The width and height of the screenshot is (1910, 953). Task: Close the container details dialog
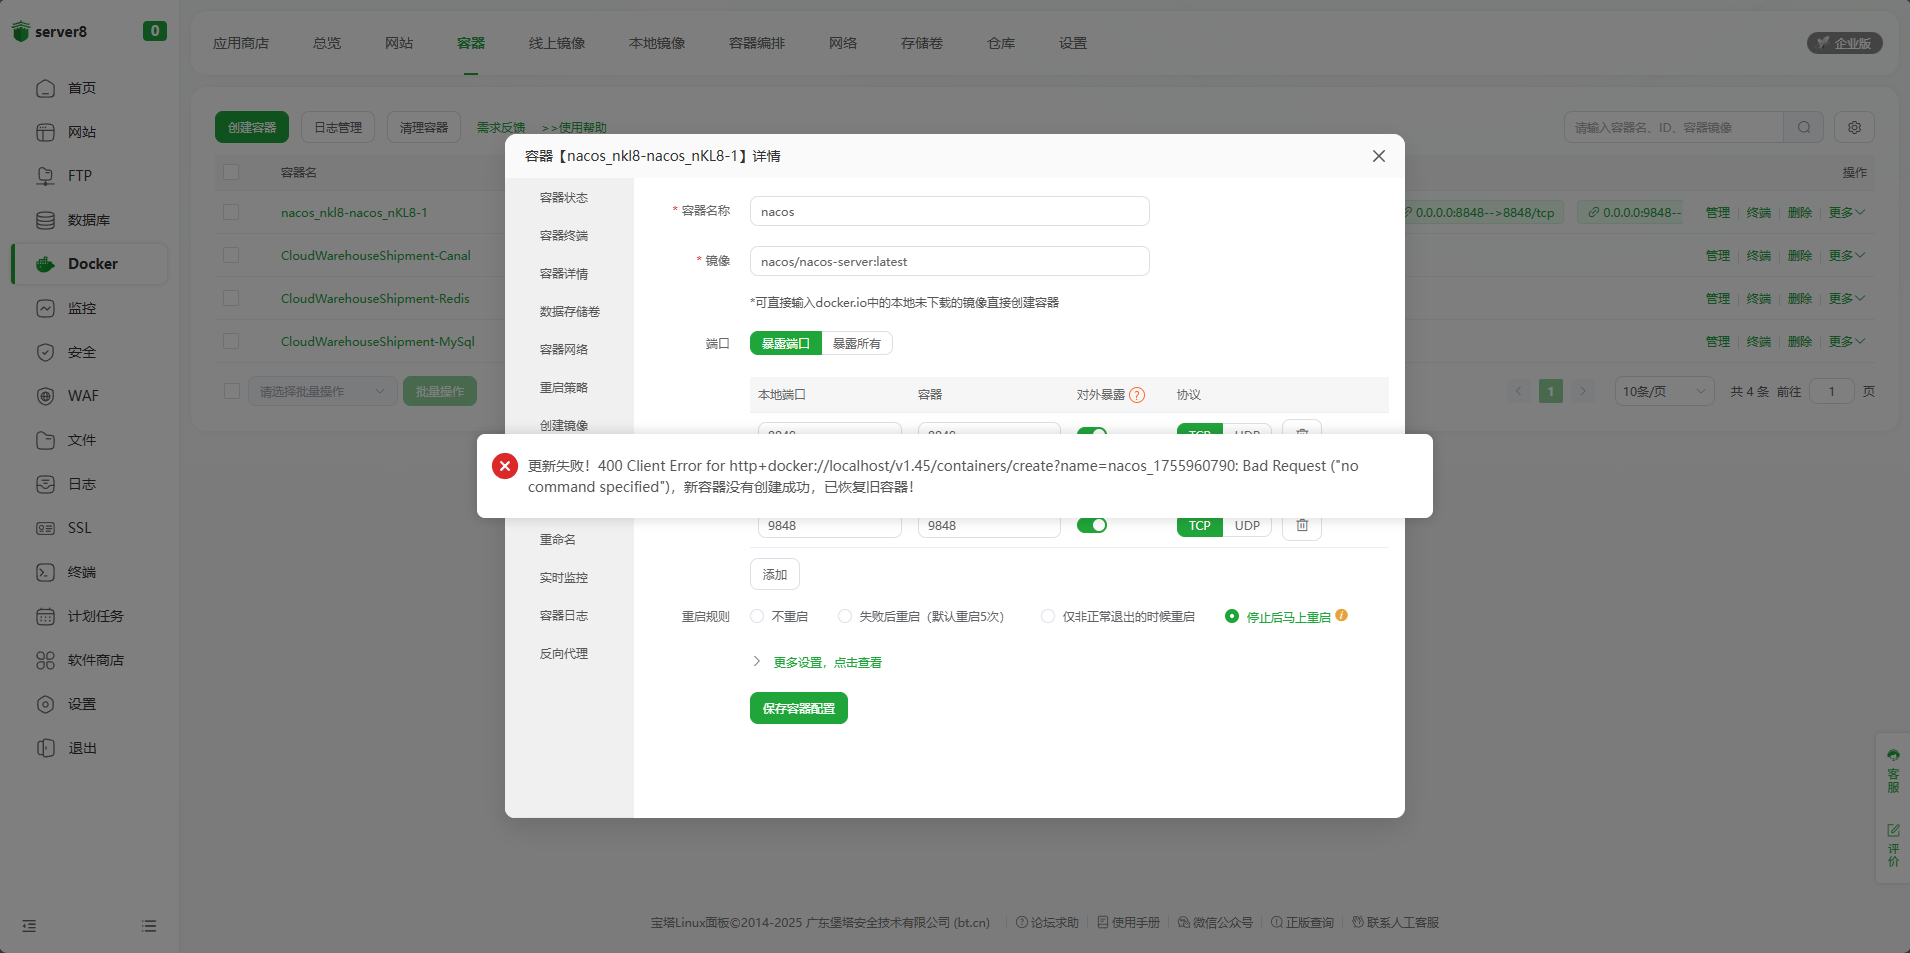click(x=1379, y=156)
